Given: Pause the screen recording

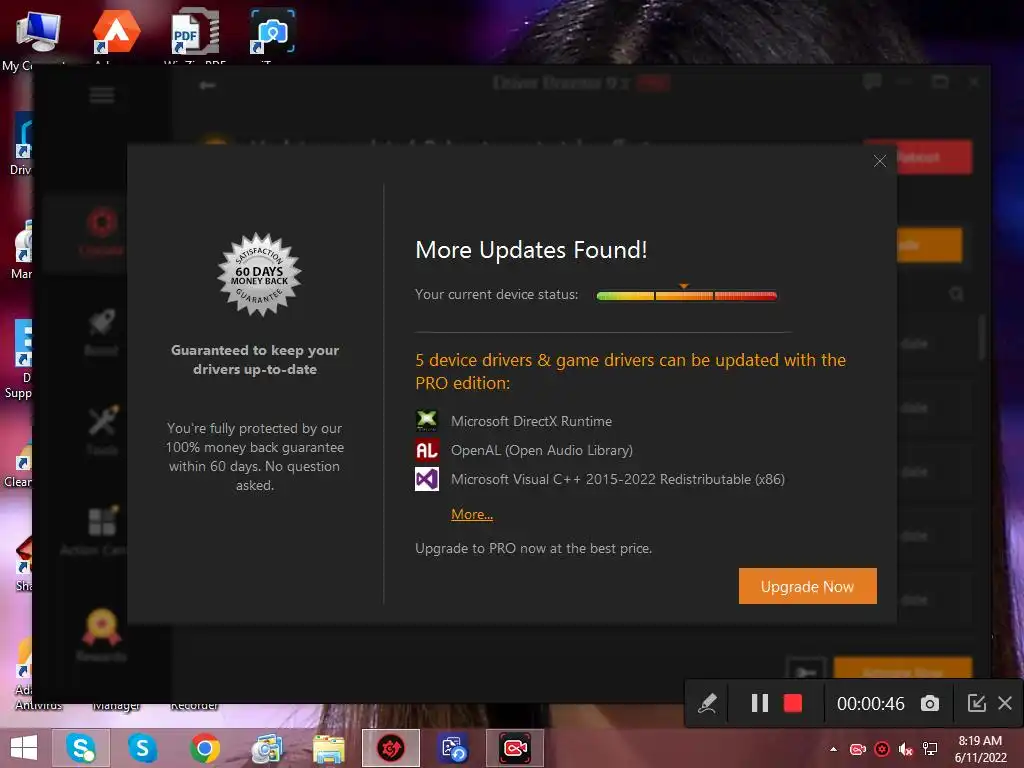Looking at the screenshot, I should (x=759, y=703).
